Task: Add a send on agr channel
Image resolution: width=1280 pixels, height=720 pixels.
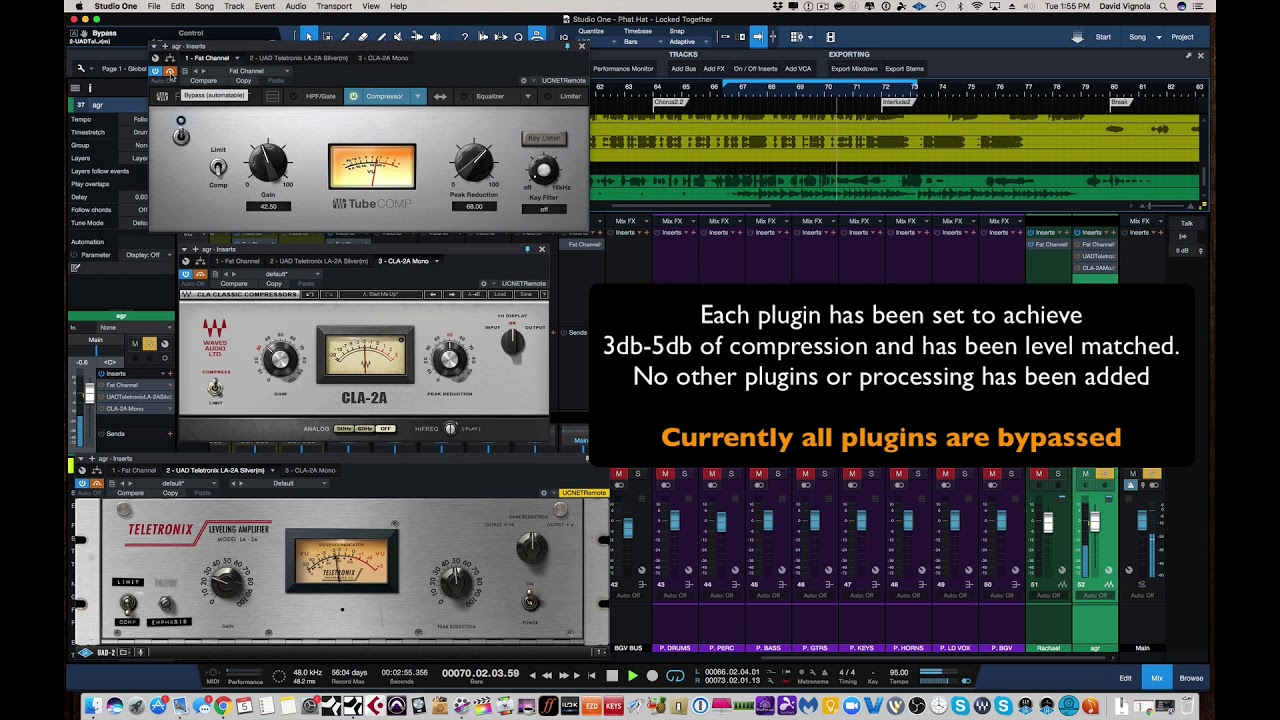Action: point(169,434)
